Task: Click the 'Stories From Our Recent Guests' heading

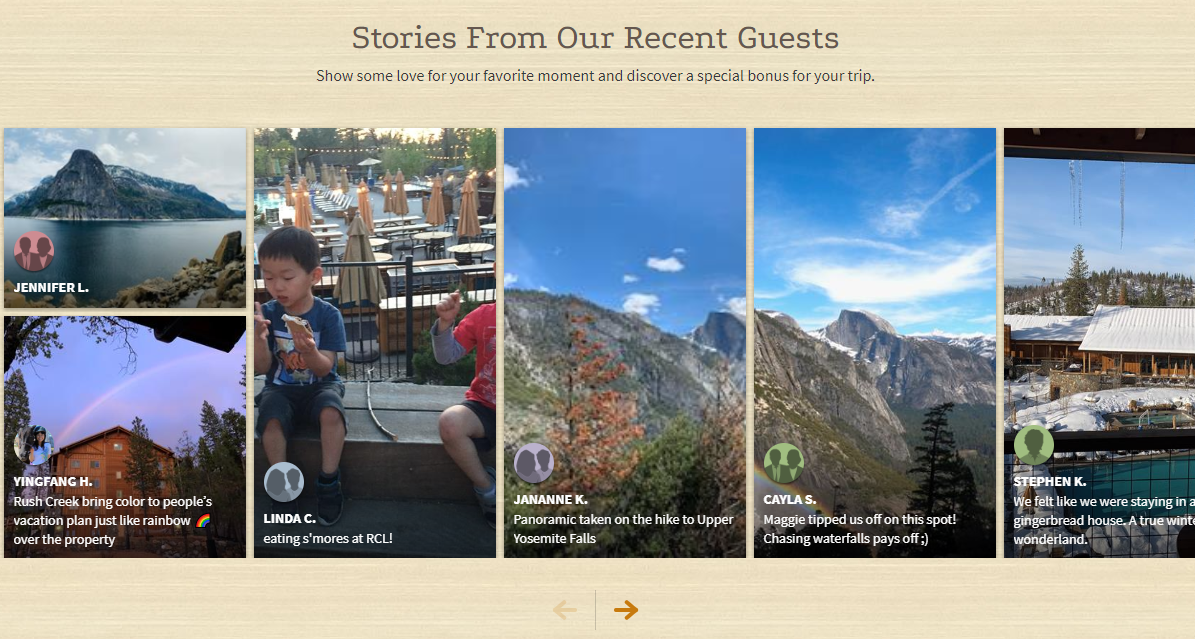Action: coord(595,38)
